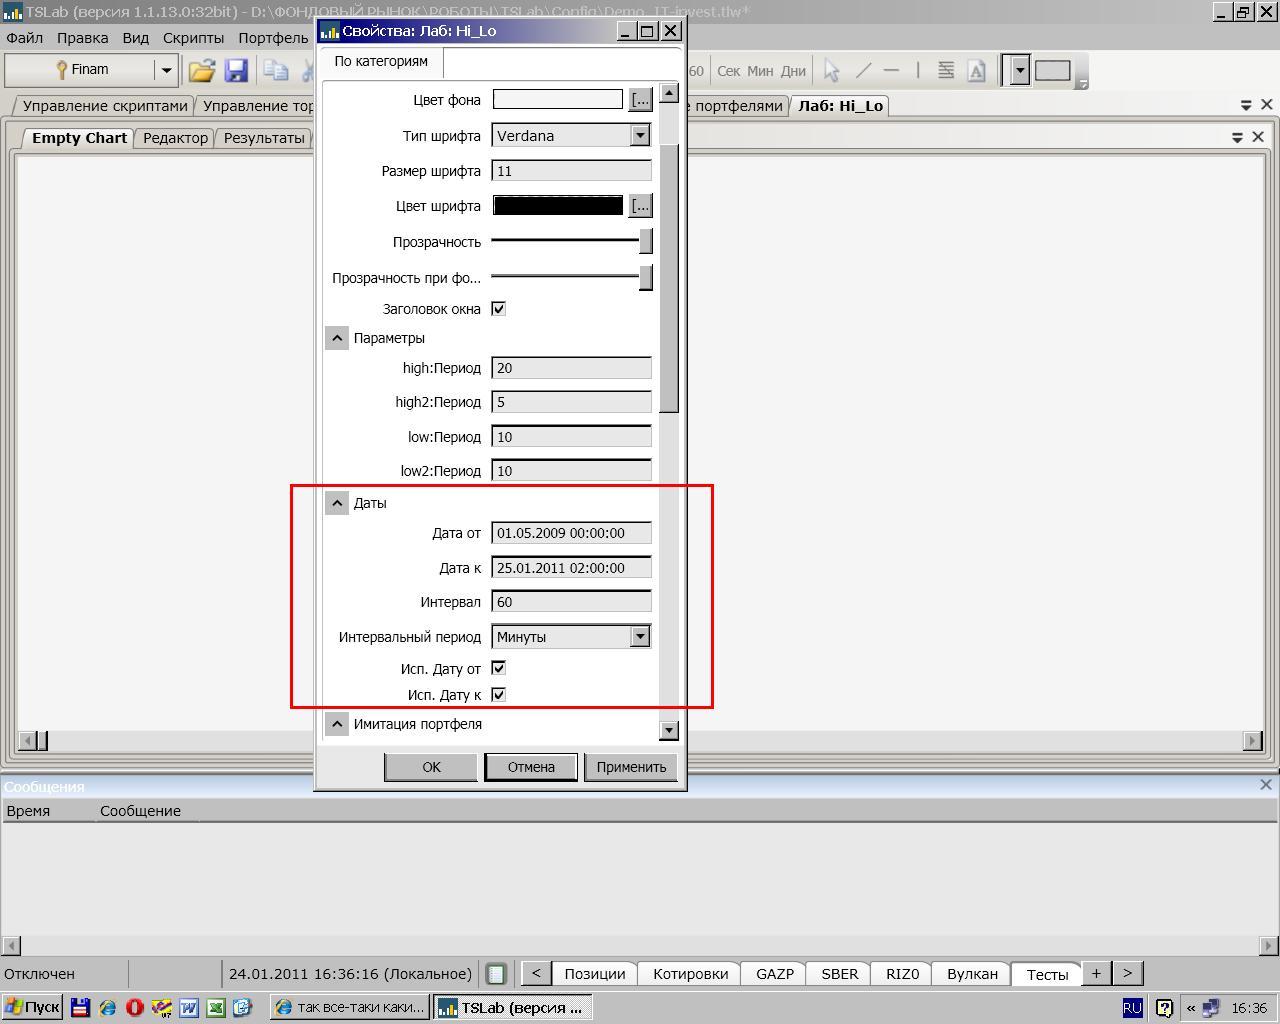Launch Internet Explorer from quick launch

[108, 1007]
